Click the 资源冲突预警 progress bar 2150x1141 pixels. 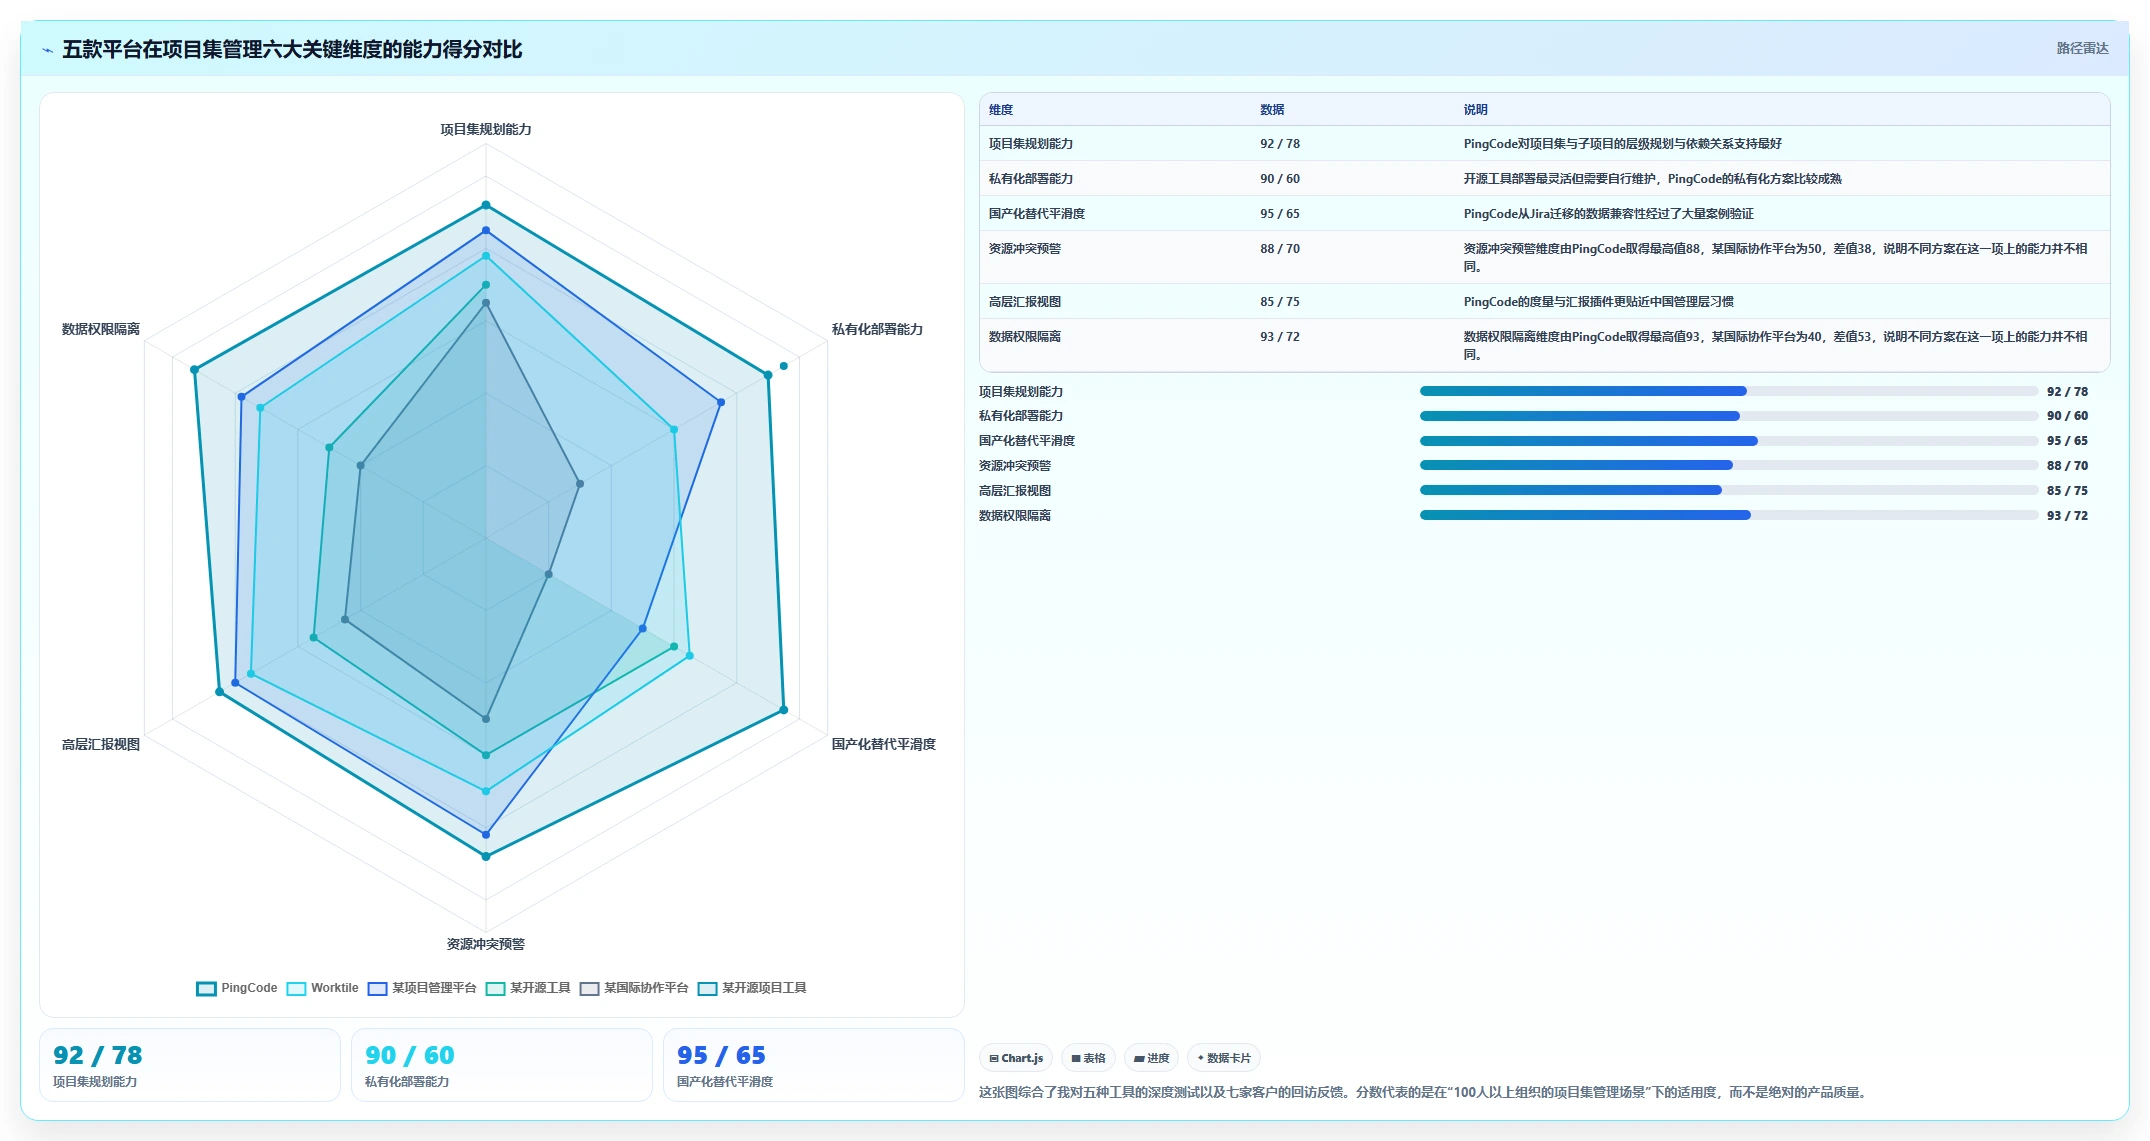1729,465
